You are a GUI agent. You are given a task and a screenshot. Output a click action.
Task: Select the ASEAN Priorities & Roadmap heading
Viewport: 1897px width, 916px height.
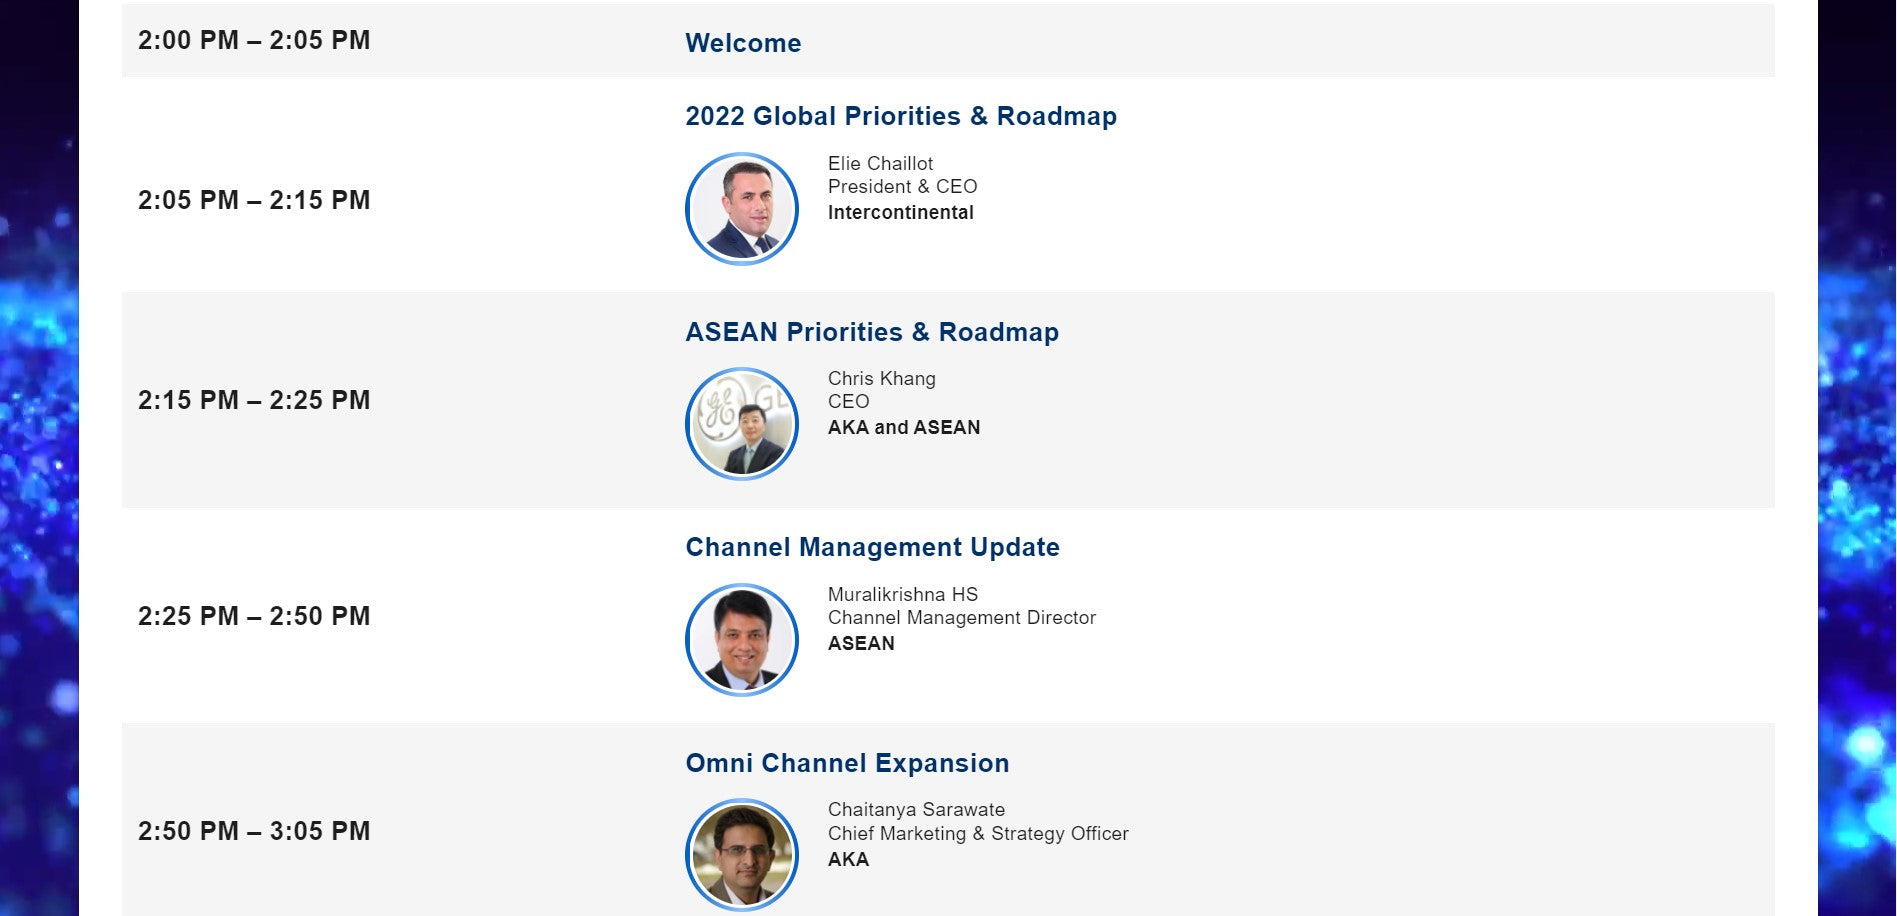871,332
